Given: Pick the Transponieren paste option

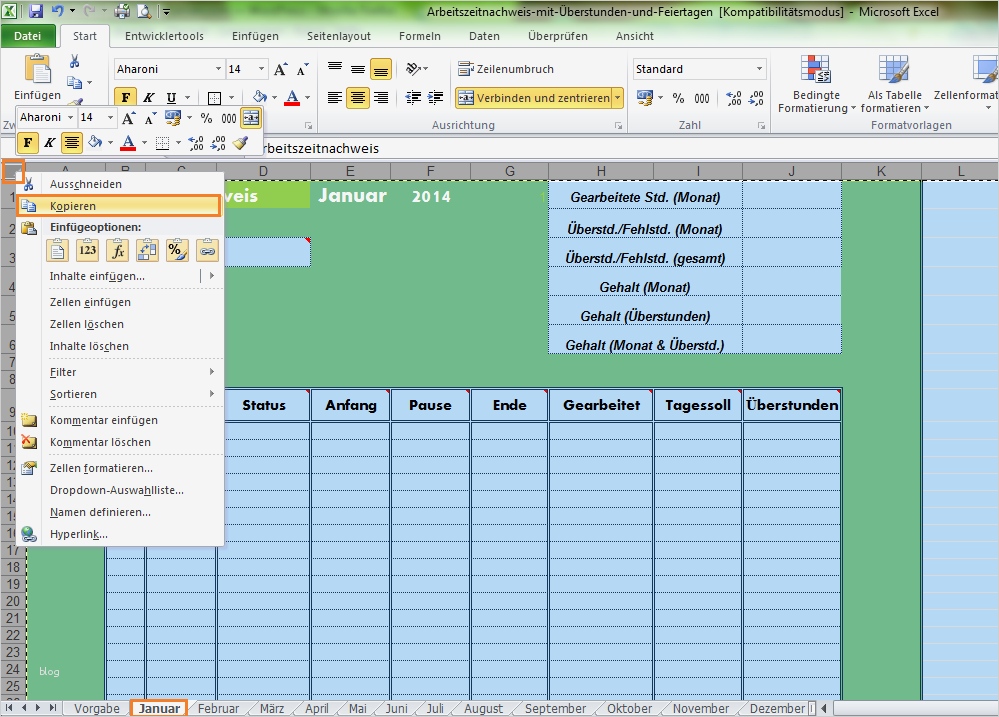Looking at the screenshot, I should pyautogui.click(x=147, y=250).
